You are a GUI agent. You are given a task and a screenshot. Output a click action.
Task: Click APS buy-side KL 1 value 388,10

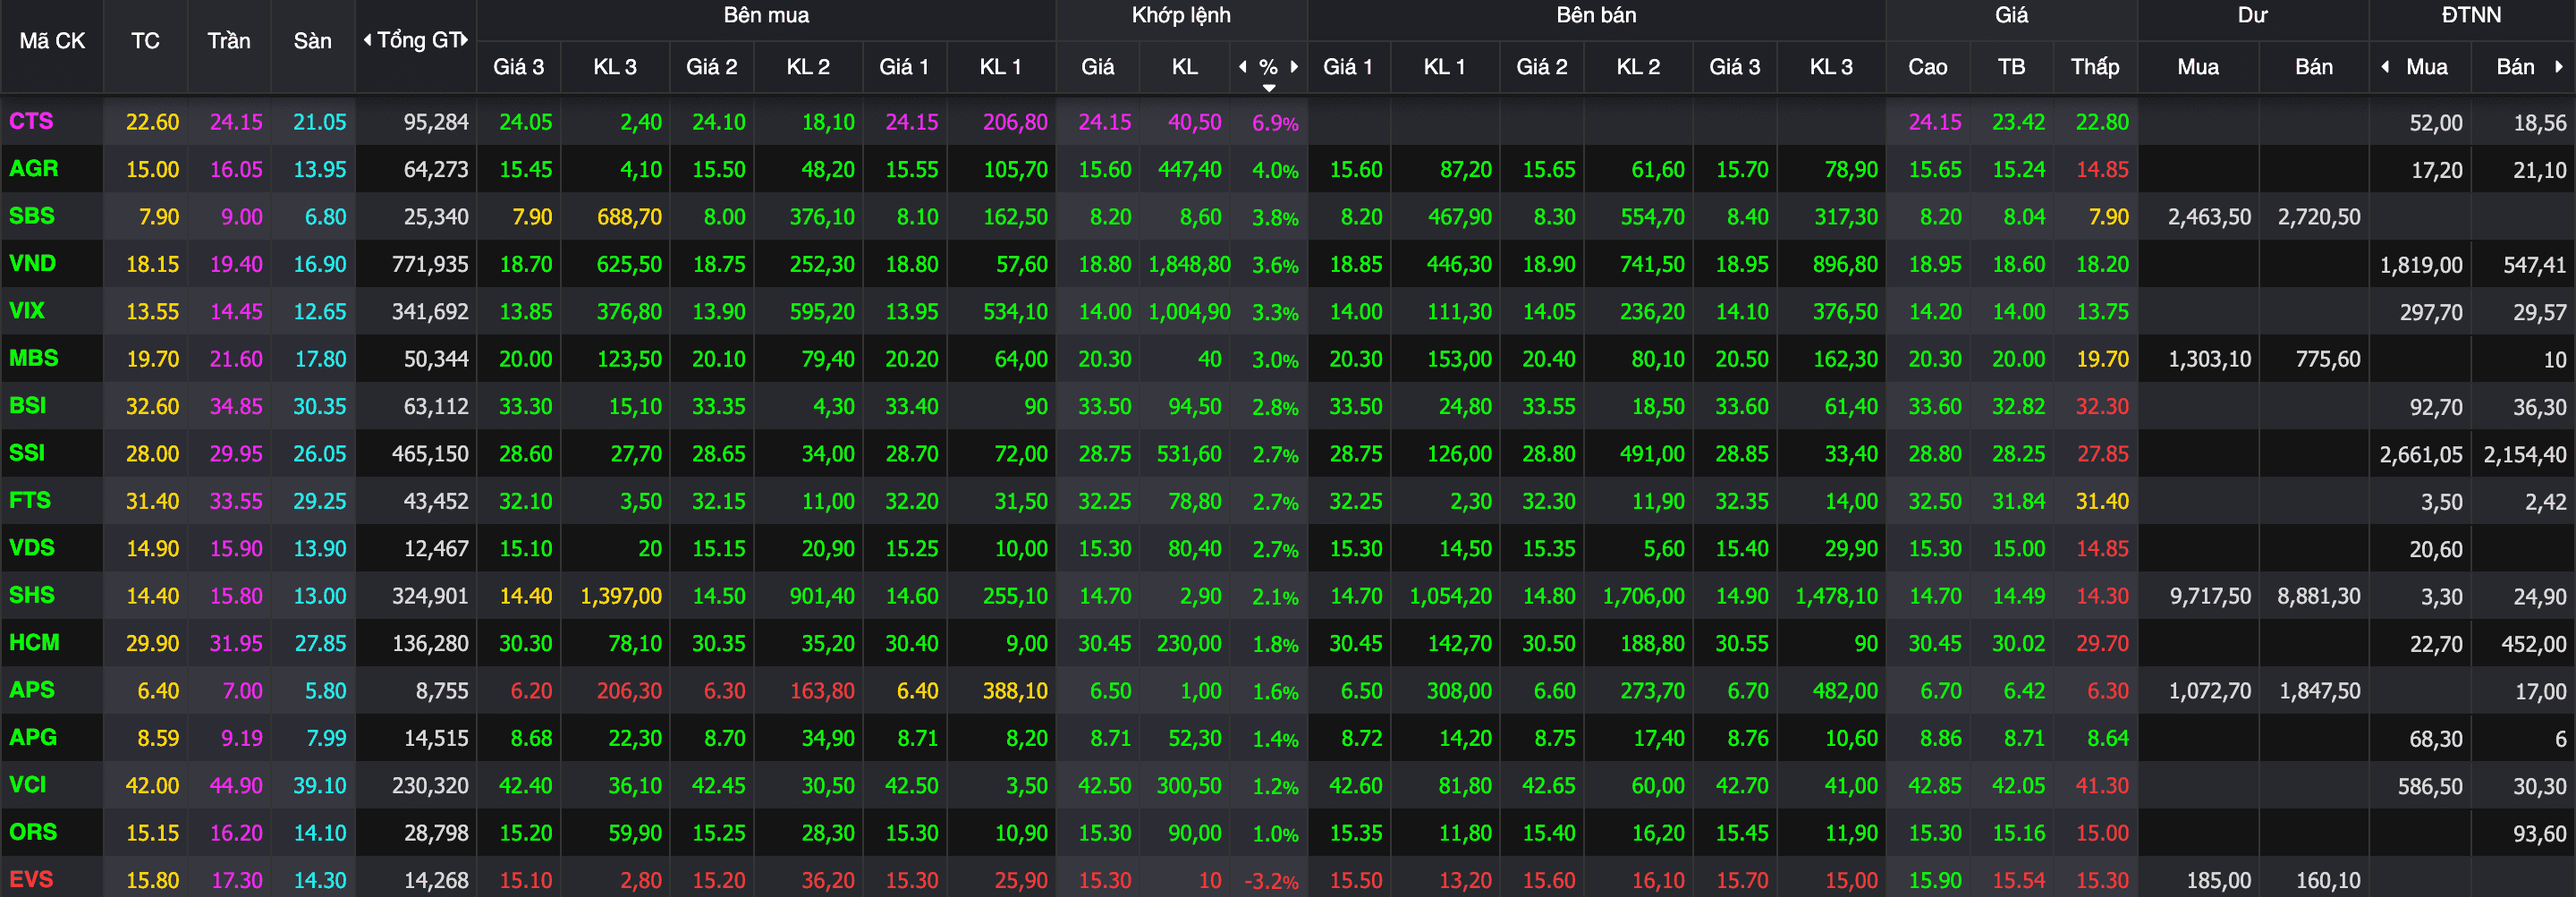pyautogui.click(x=1015, y=691)
